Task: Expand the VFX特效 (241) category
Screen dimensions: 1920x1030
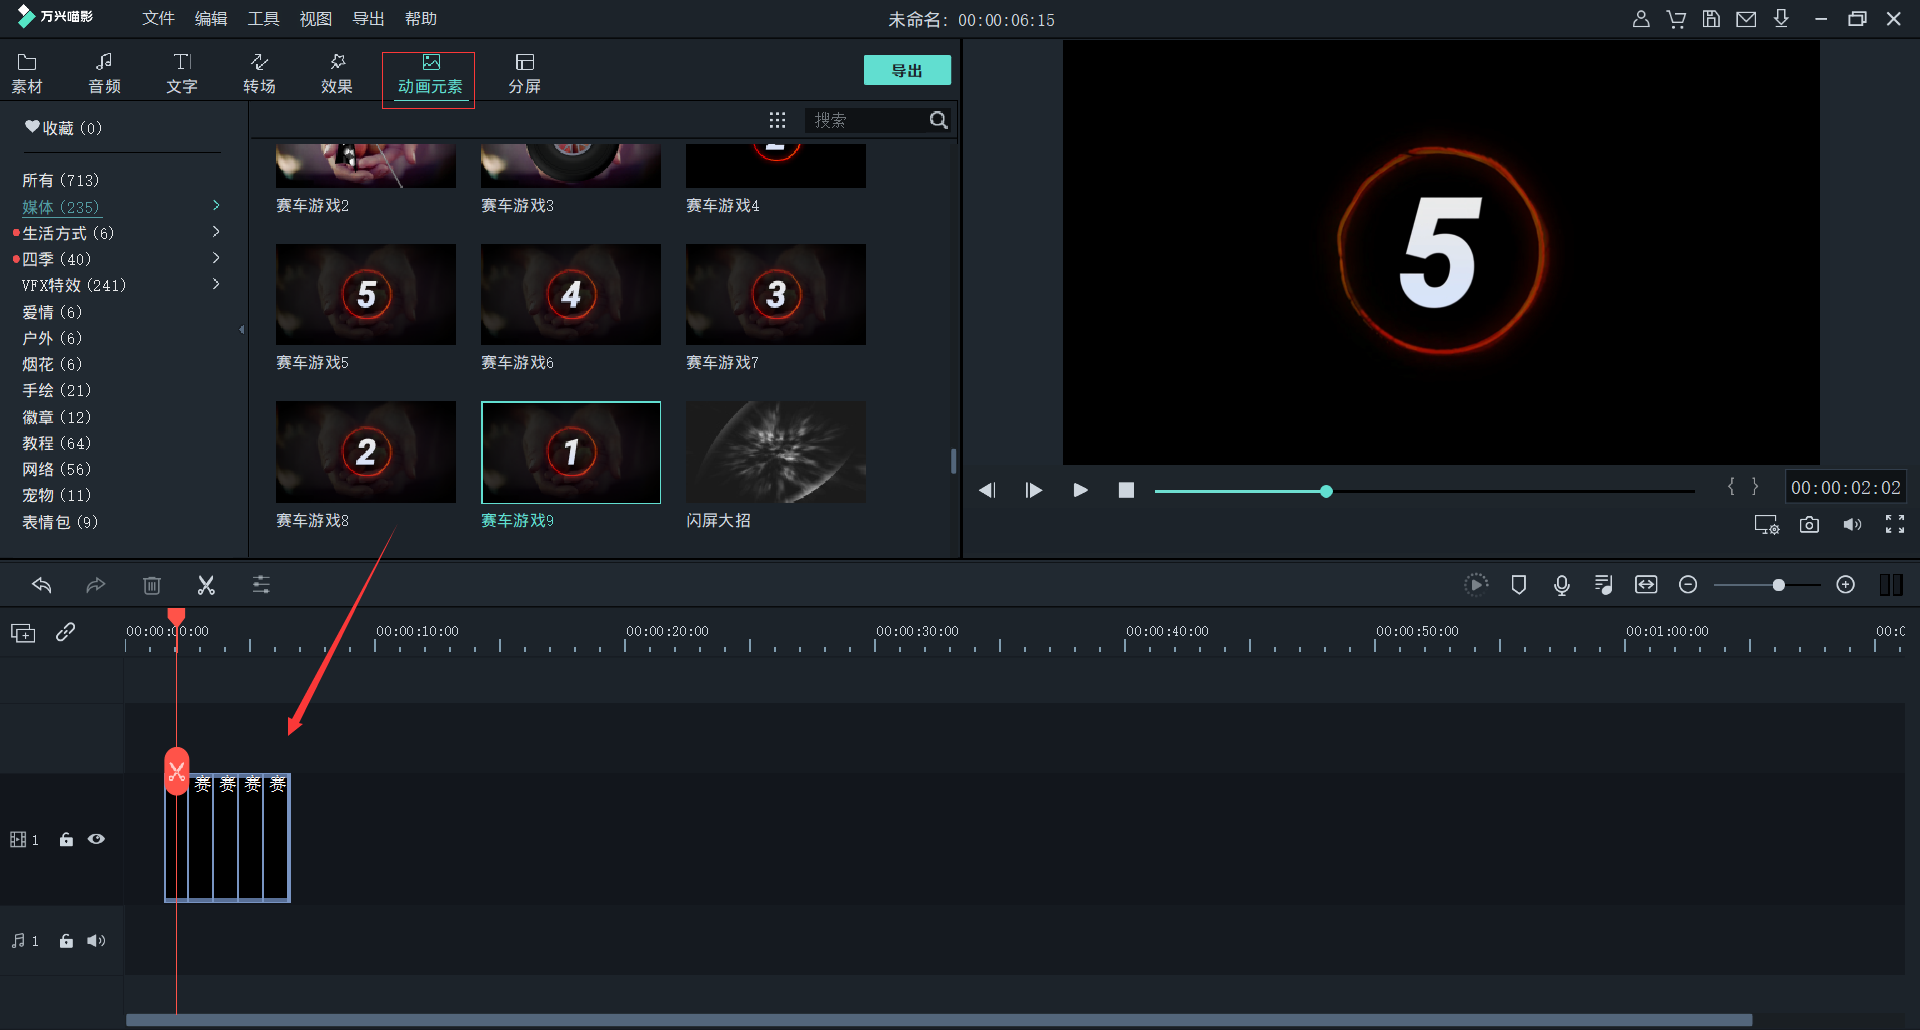Action: coord(216,285)
